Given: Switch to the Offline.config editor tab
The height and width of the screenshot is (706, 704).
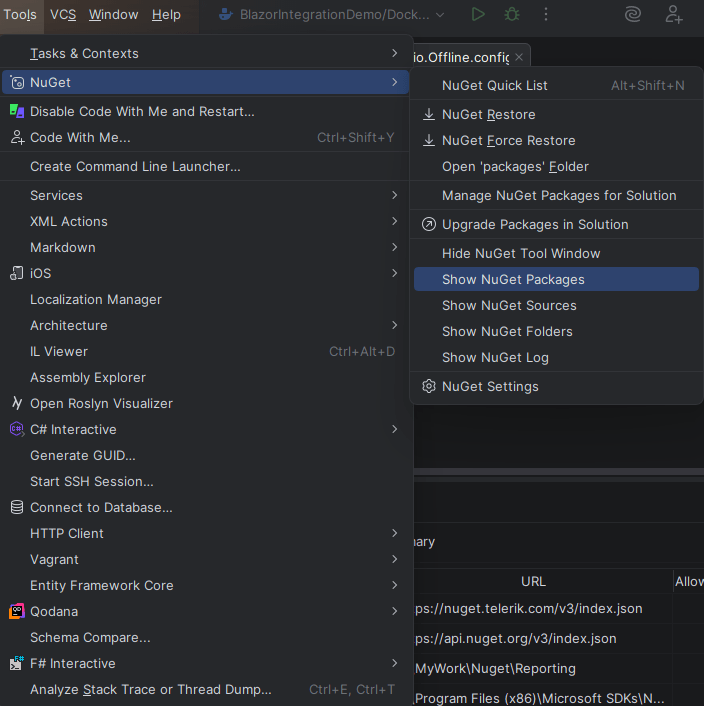Looking at the screenshot, I should pos(461,57).
